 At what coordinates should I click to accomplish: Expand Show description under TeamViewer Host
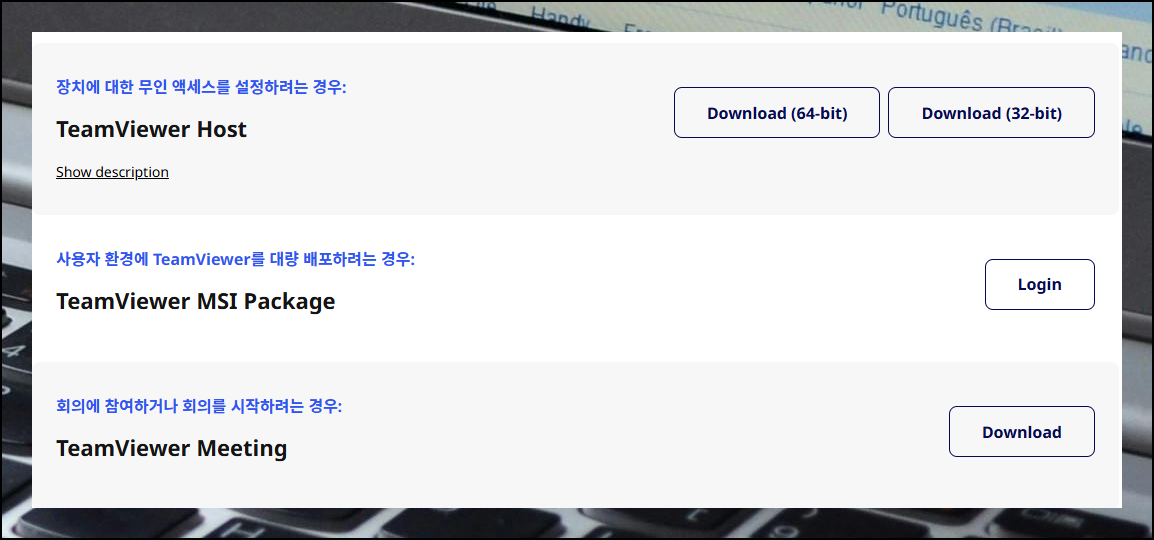112,172
